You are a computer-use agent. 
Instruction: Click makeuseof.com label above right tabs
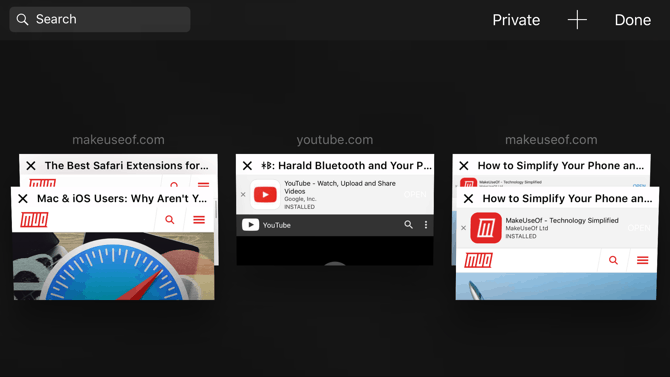point(551,140)
